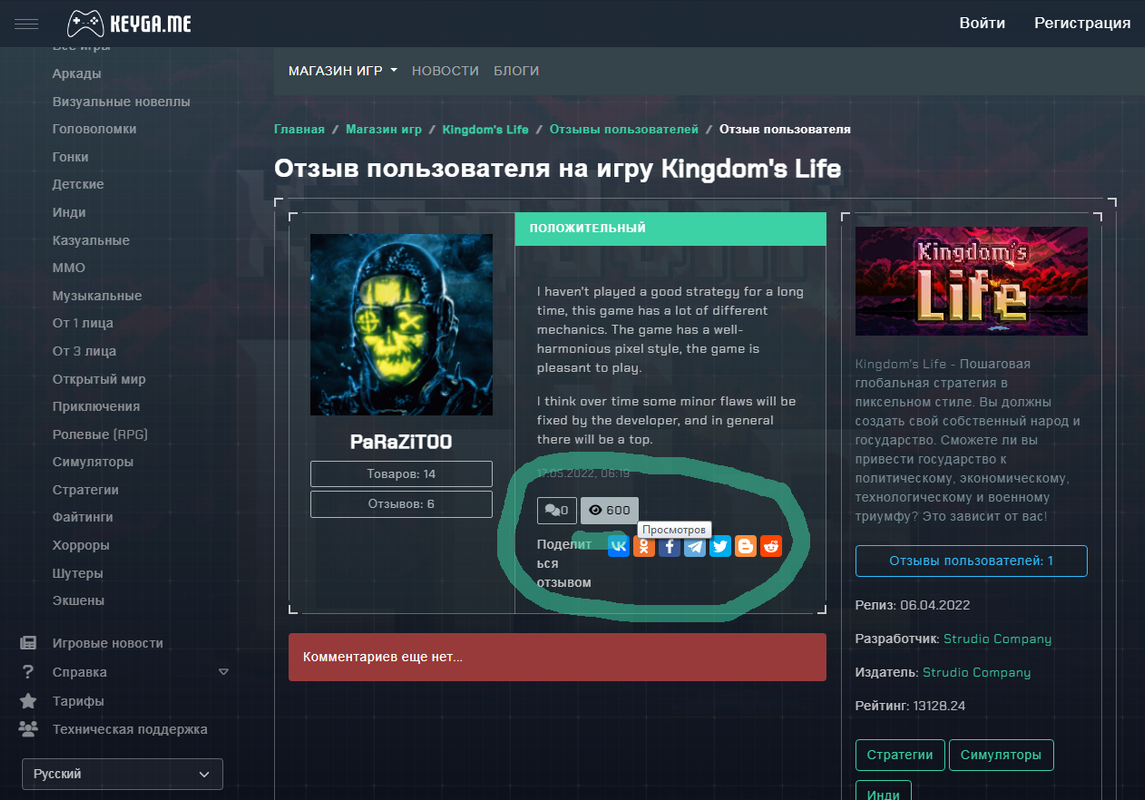Click the comments count icon button
The height and width of the screenshot is (800, 1145).
tap(556, 510)
